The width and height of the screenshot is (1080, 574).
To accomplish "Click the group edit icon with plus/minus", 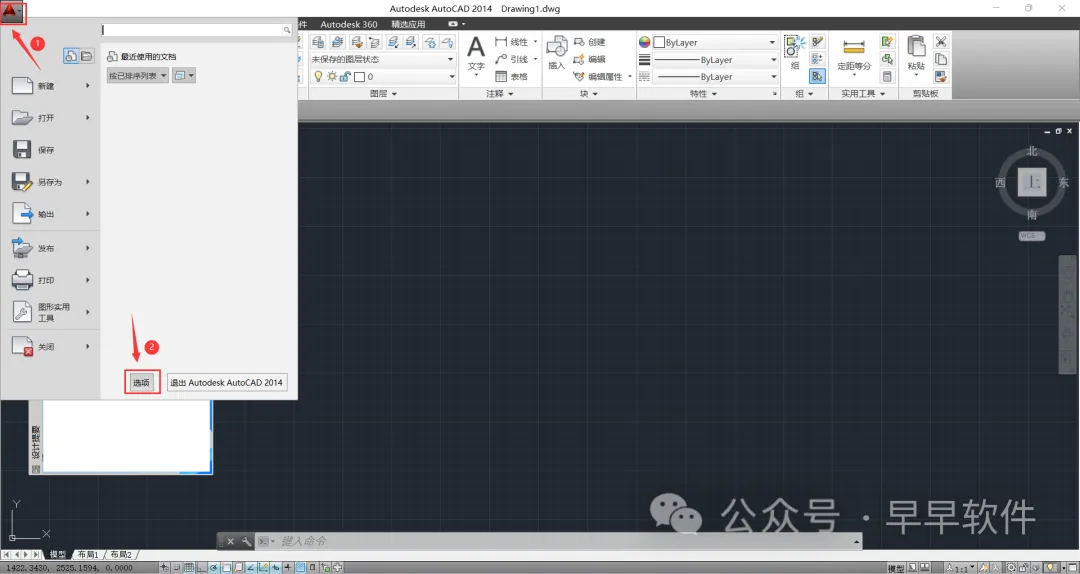I will tap(818, 59).
